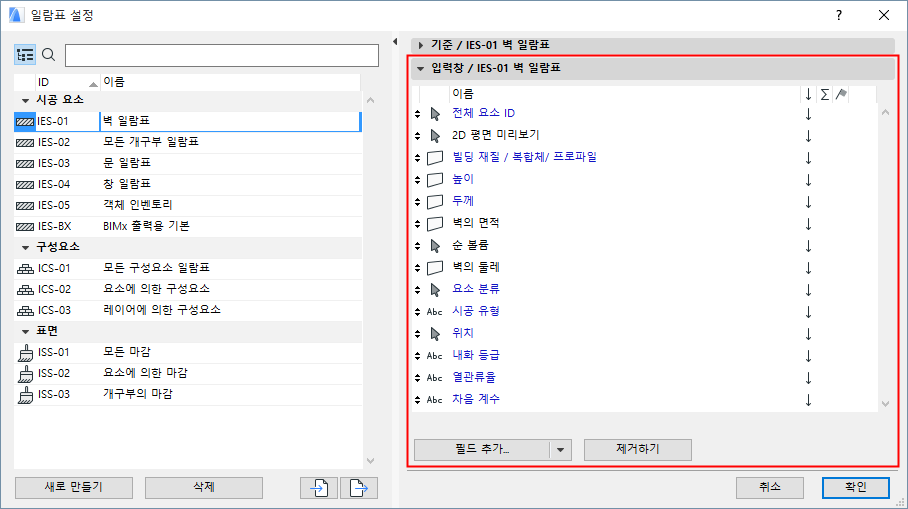Toggle sort arrow for 차음 계수

(x=808, y=400)
